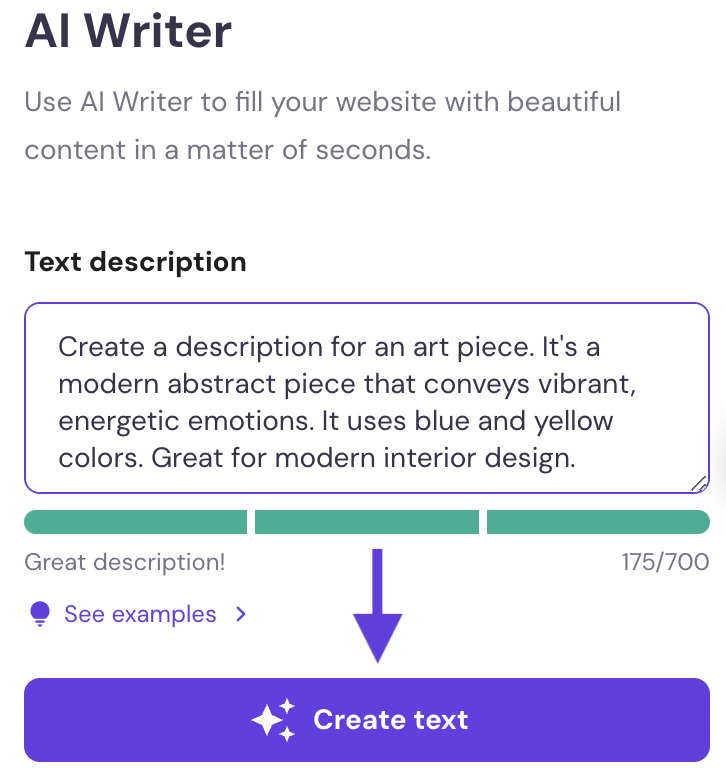Image resolution: width=726 pixels, height=778 pixels.
Task: Click the sparkle stars icon on Create text
Action: [x=273, y=720]
